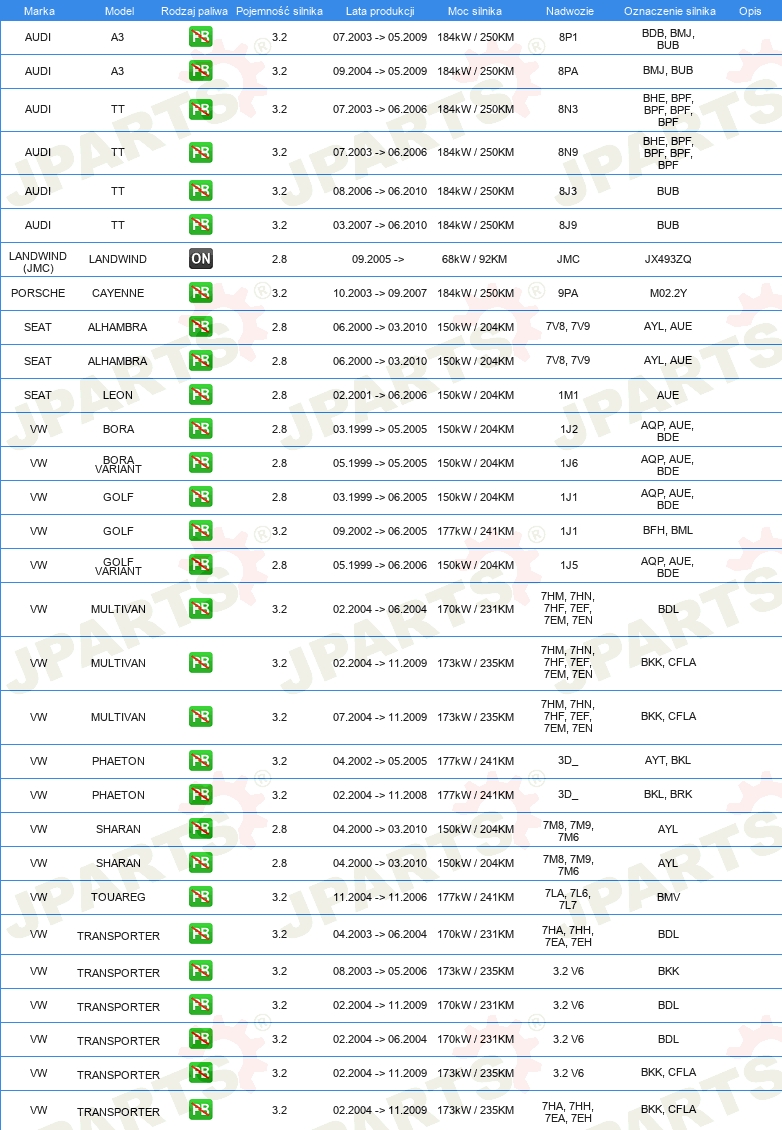Image resolution: width=782 pixels, height=1130 pixels.
Task: Click the Rodzaj paliwa column header
Action: point(194,11)
